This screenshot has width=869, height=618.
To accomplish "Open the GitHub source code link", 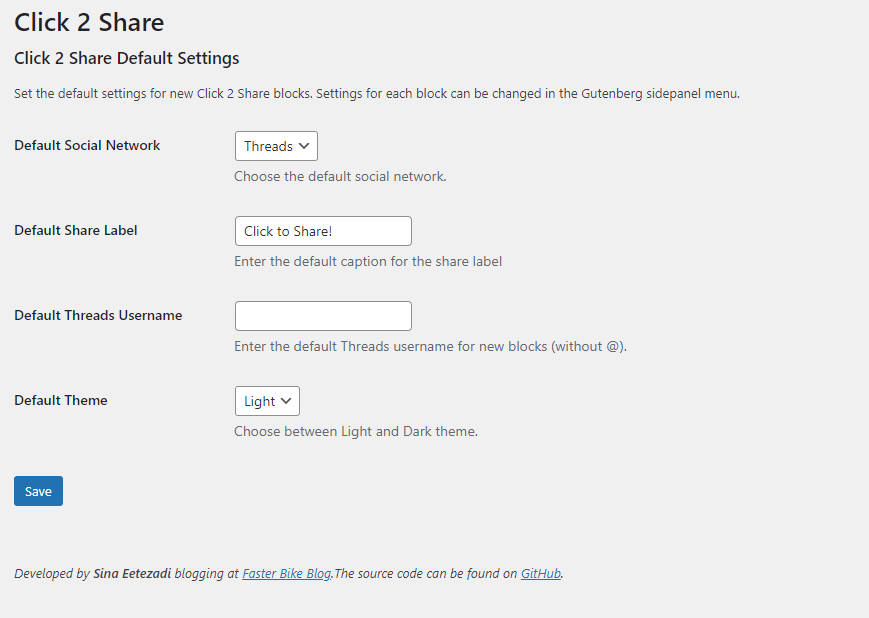I will [540, 574].
